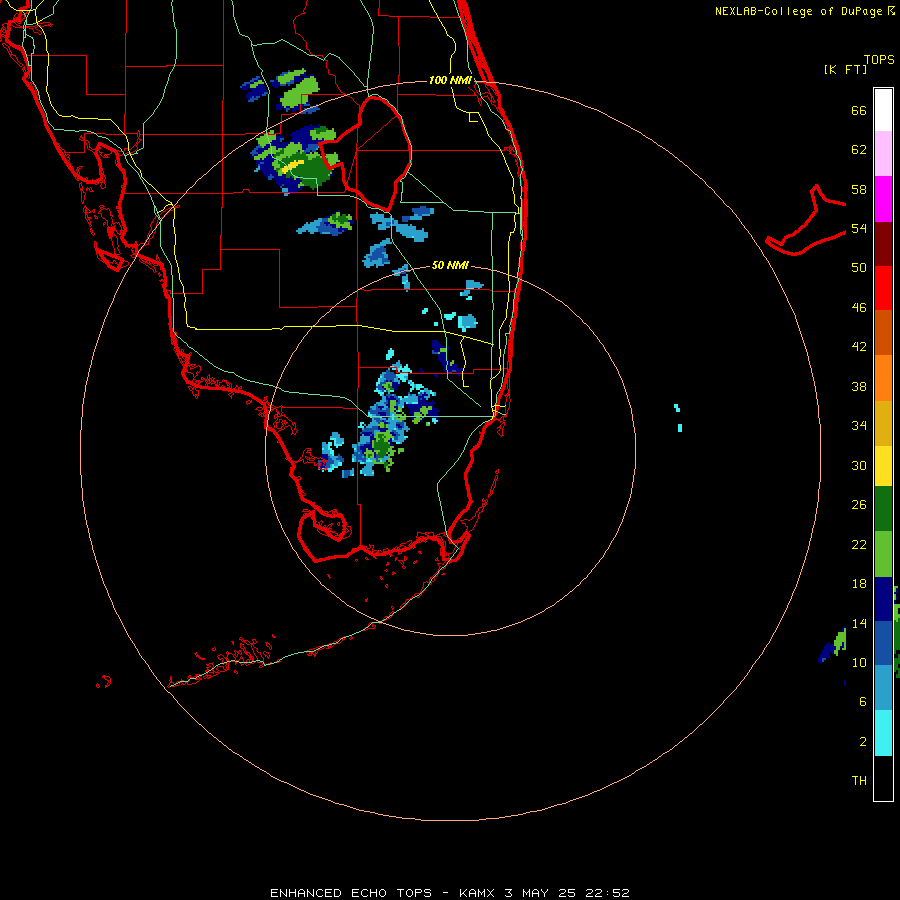Click the legend value 26
This screenshot has width=900, height=900.
[859, 505]
